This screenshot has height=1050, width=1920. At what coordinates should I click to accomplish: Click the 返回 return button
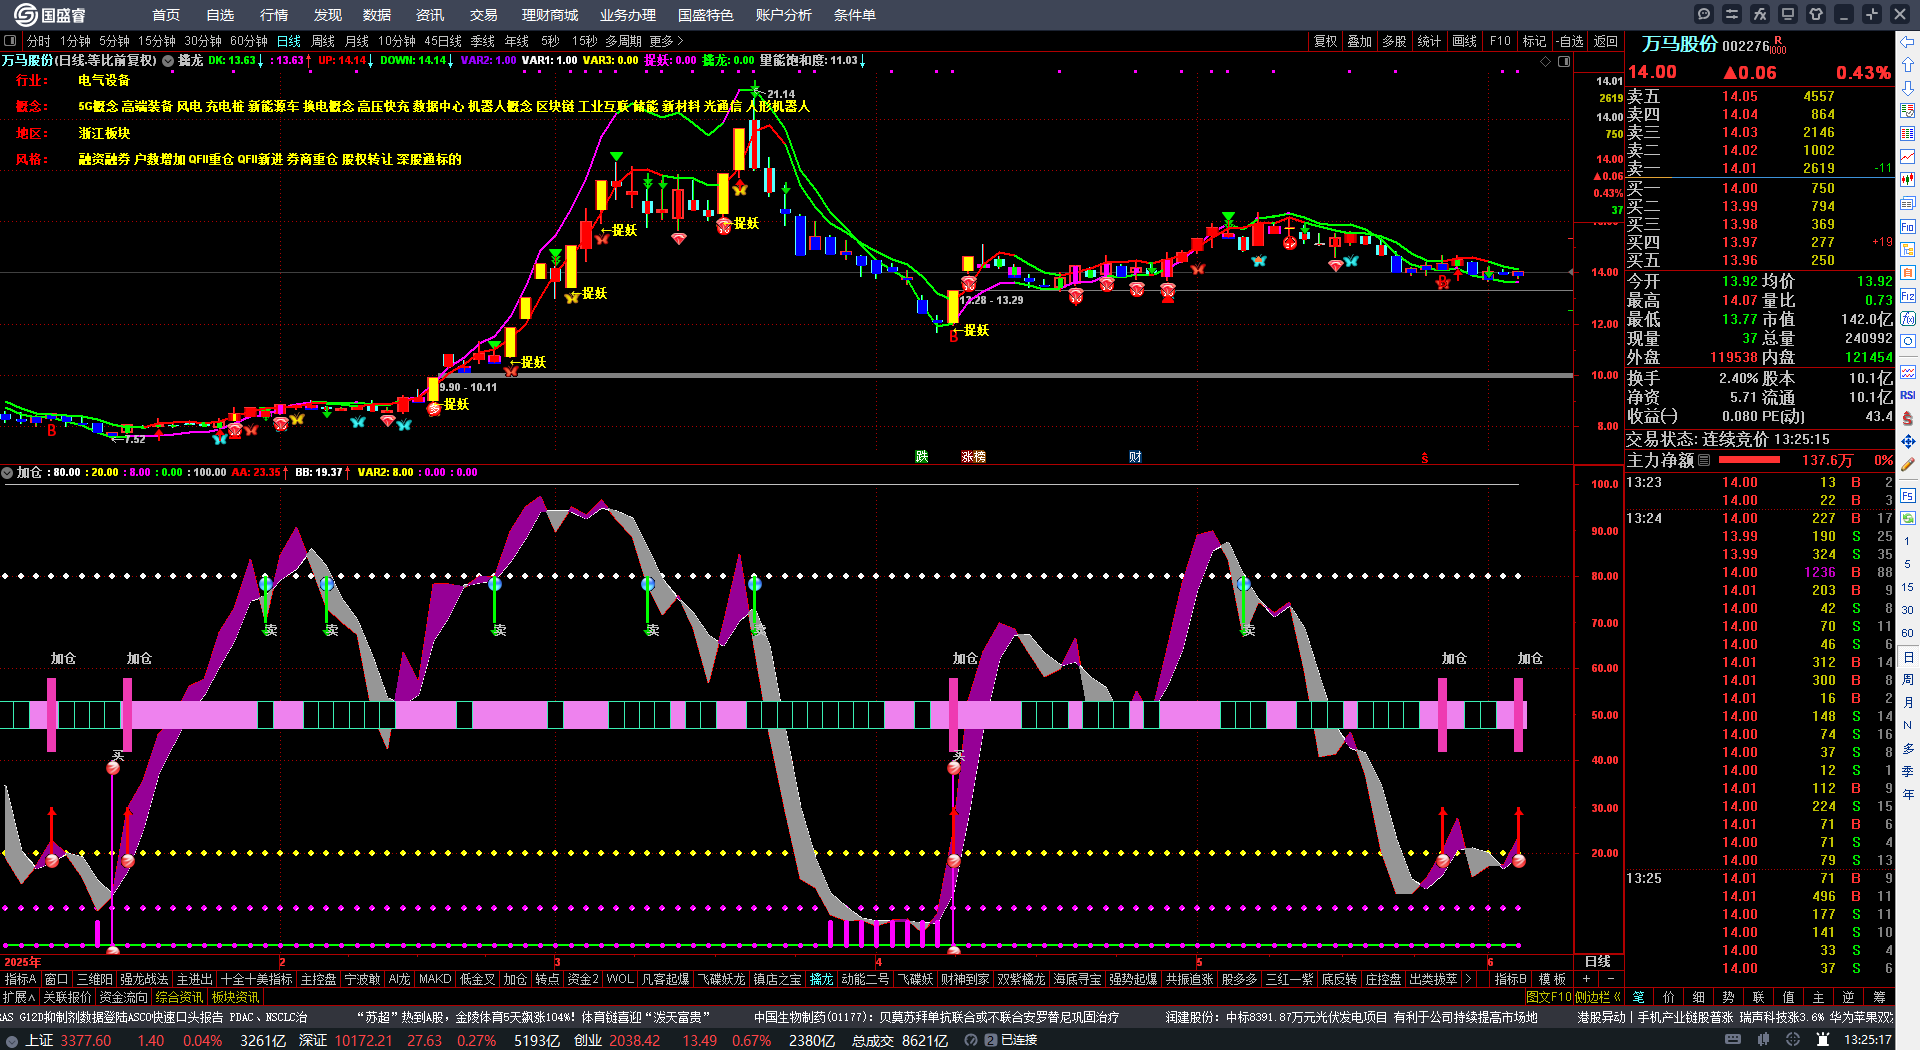tap(1606, 41)
